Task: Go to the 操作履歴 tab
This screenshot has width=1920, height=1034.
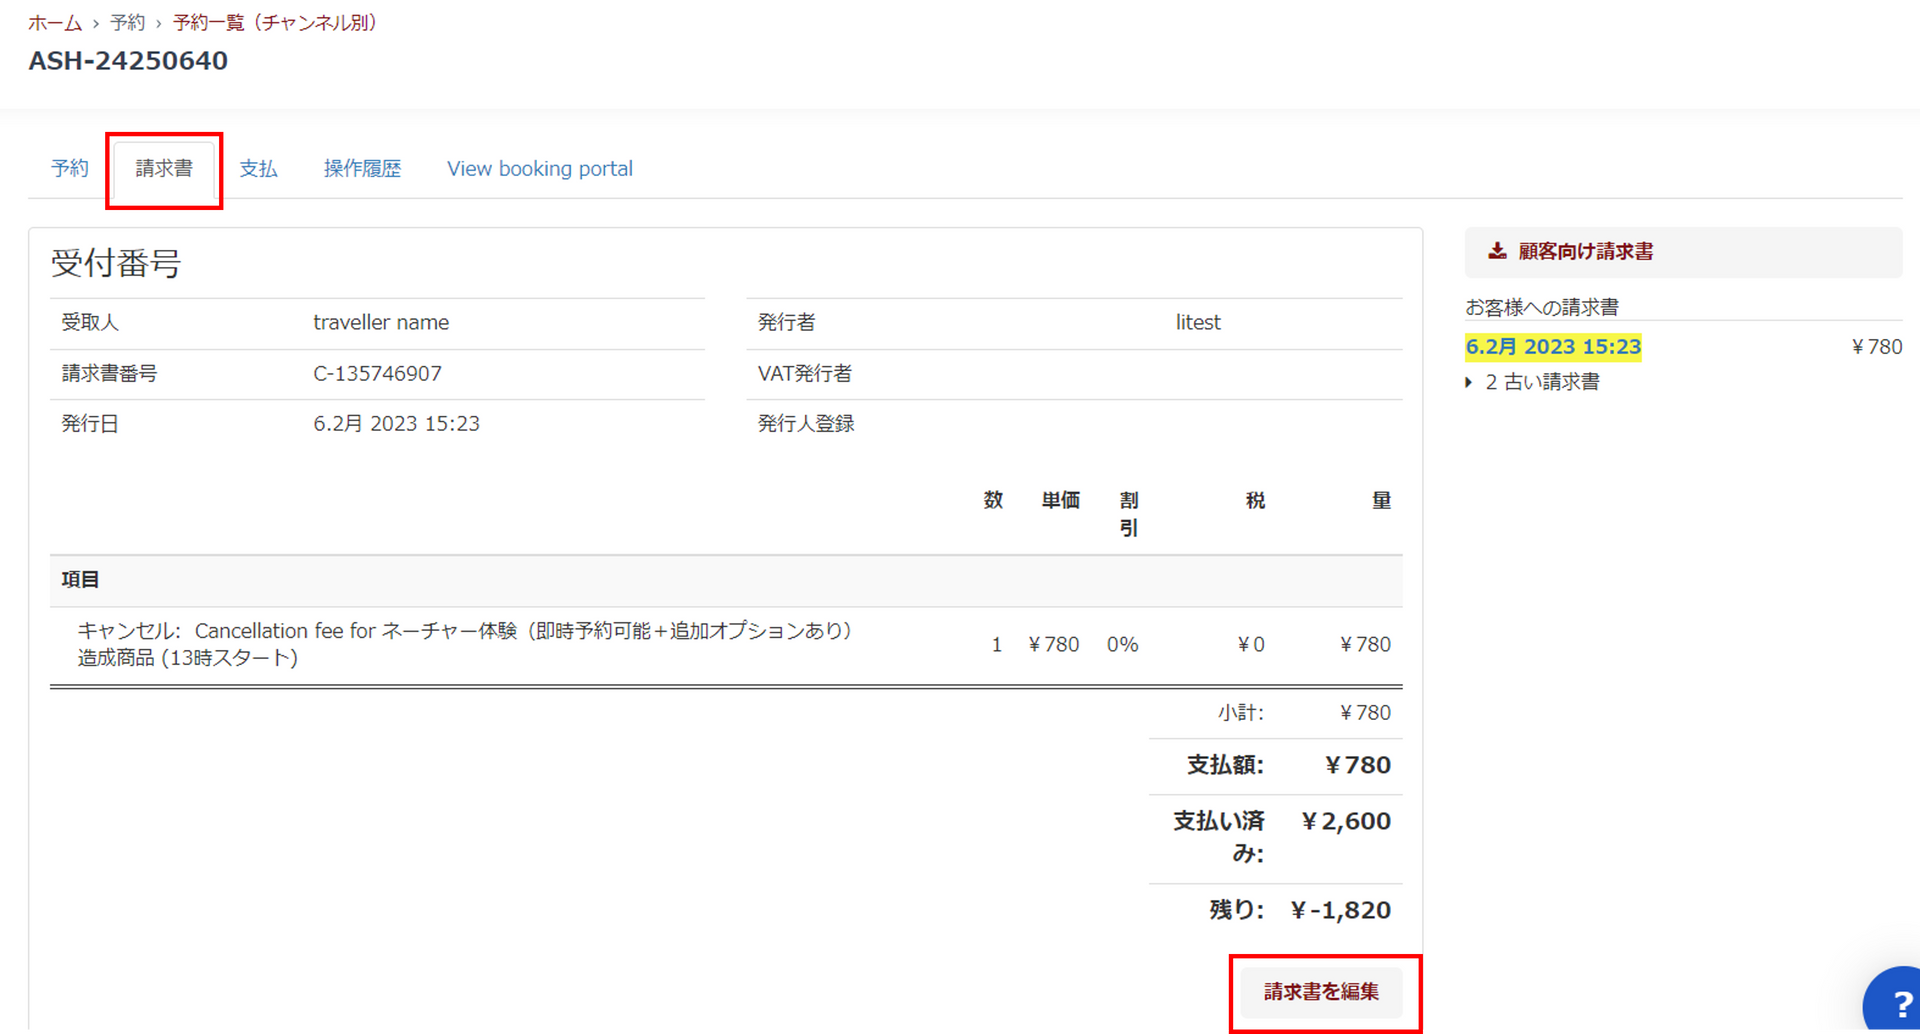Action: coord(362,169)
